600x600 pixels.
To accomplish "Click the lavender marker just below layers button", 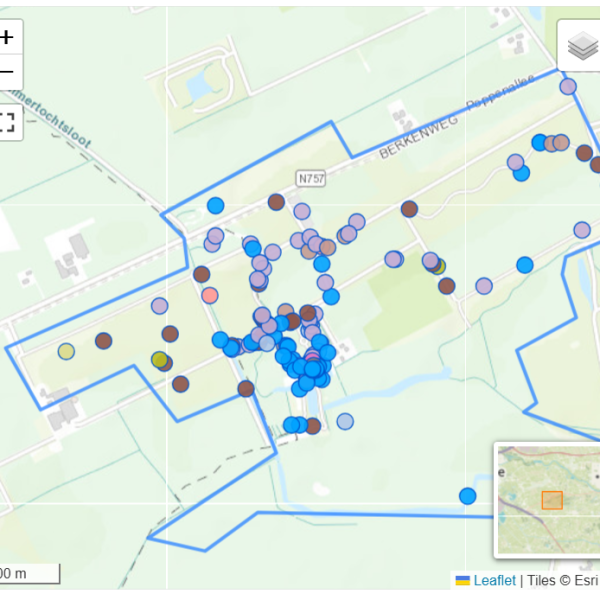I will click(x=568, y=87).
